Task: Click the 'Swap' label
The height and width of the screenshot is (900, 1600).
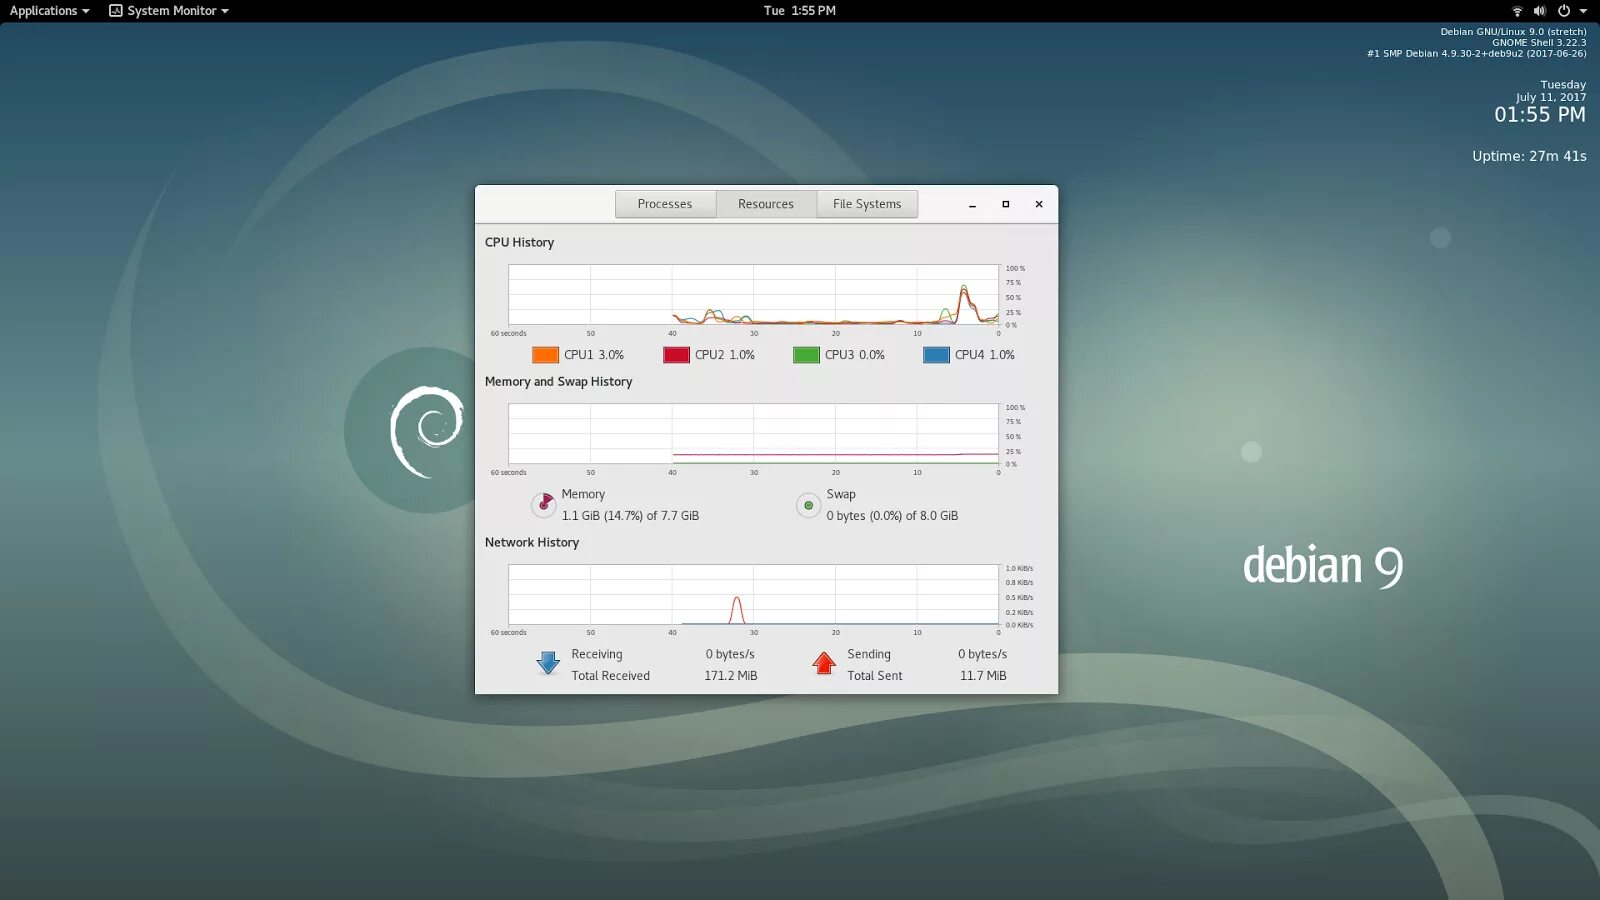Action: point(841,494)
